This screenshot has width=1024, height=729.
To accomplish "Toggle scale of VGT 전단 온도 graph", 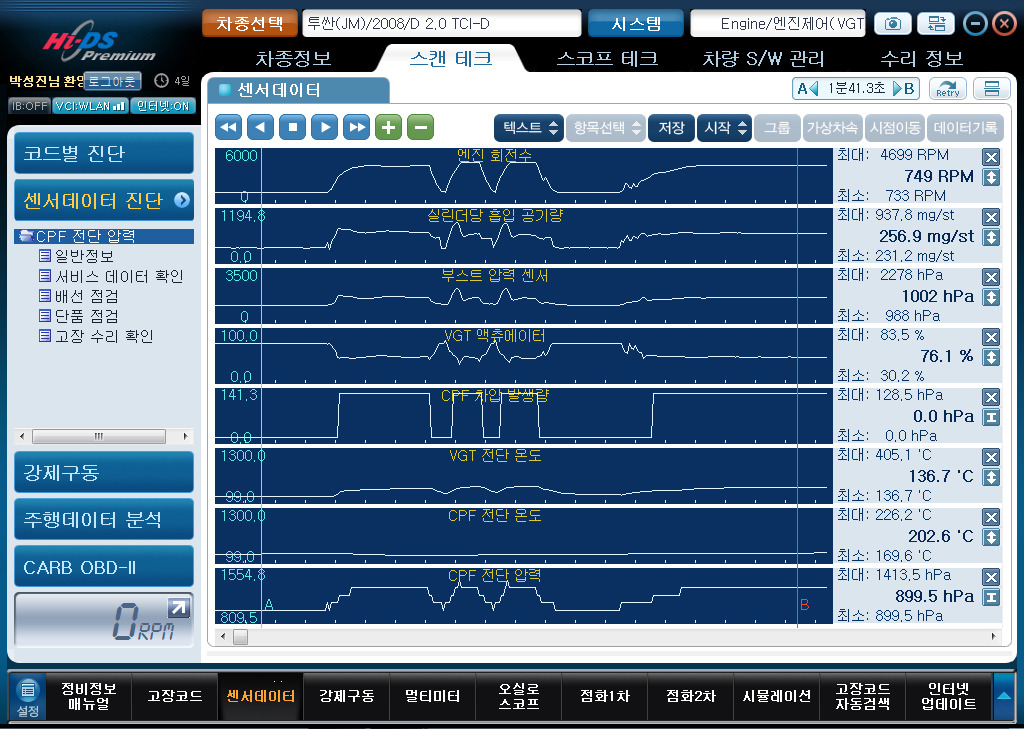I will pos(991,478).
